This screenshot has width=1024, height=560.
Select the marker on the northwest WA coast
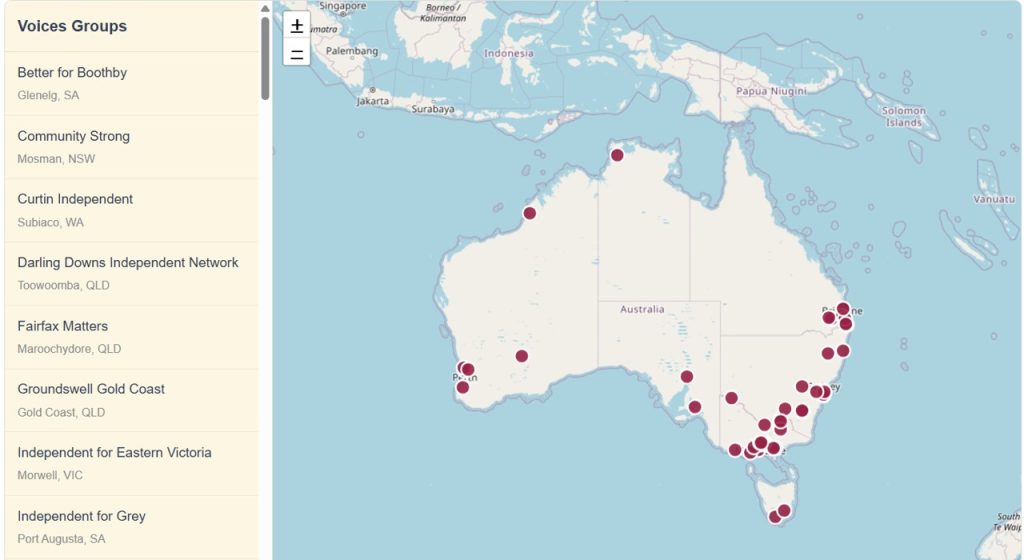point(530,213)
